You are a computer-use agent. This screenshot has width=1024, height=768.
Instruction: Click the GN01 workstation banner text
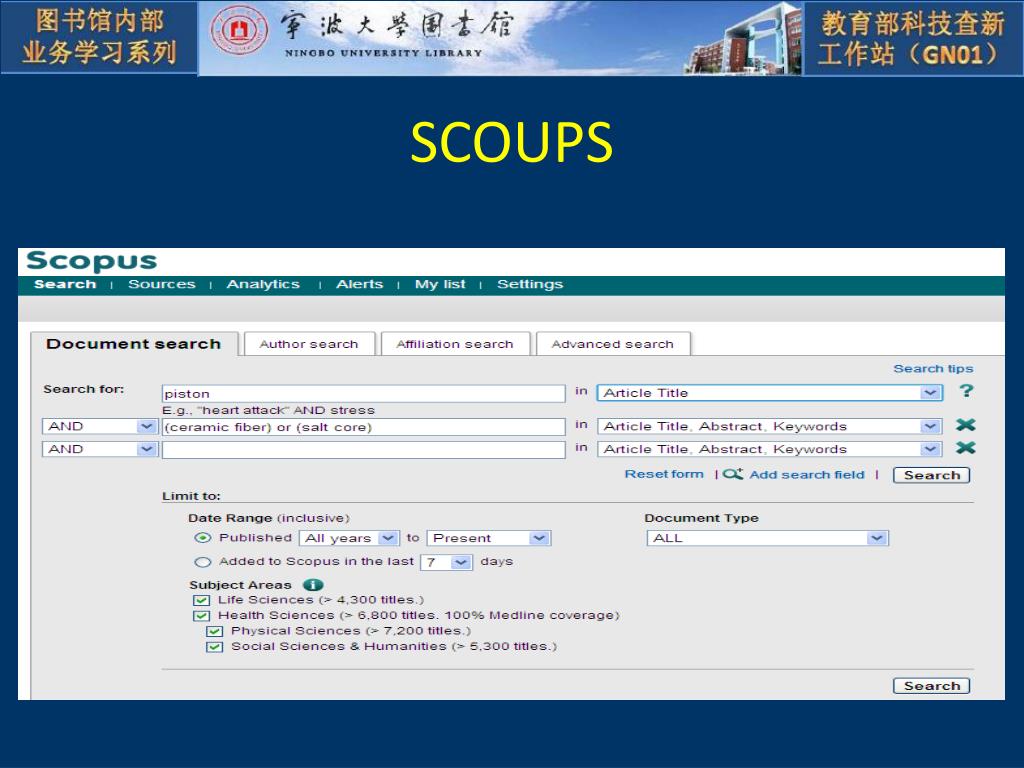coord(912,39)
